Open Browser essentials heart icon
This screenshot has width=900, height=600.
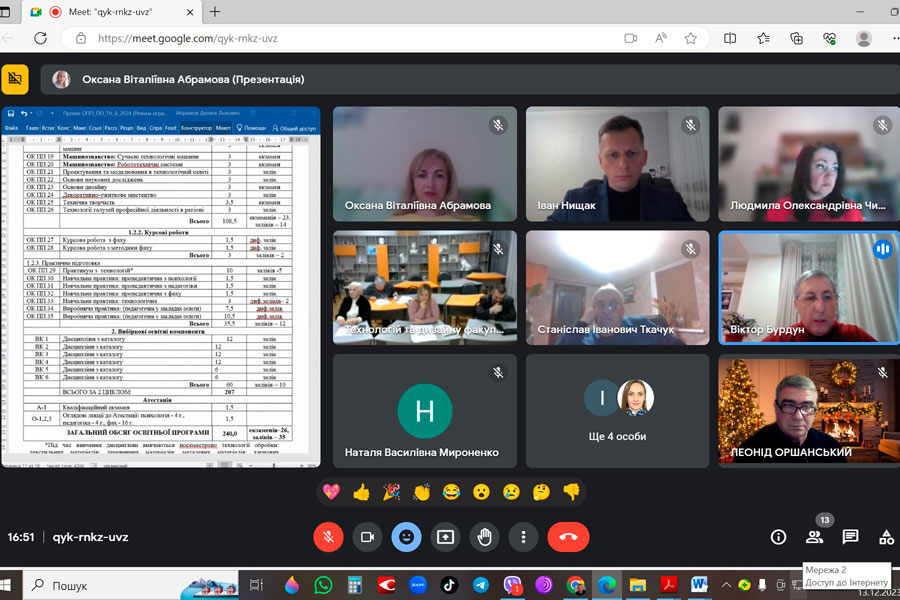(x=829, y=38)
